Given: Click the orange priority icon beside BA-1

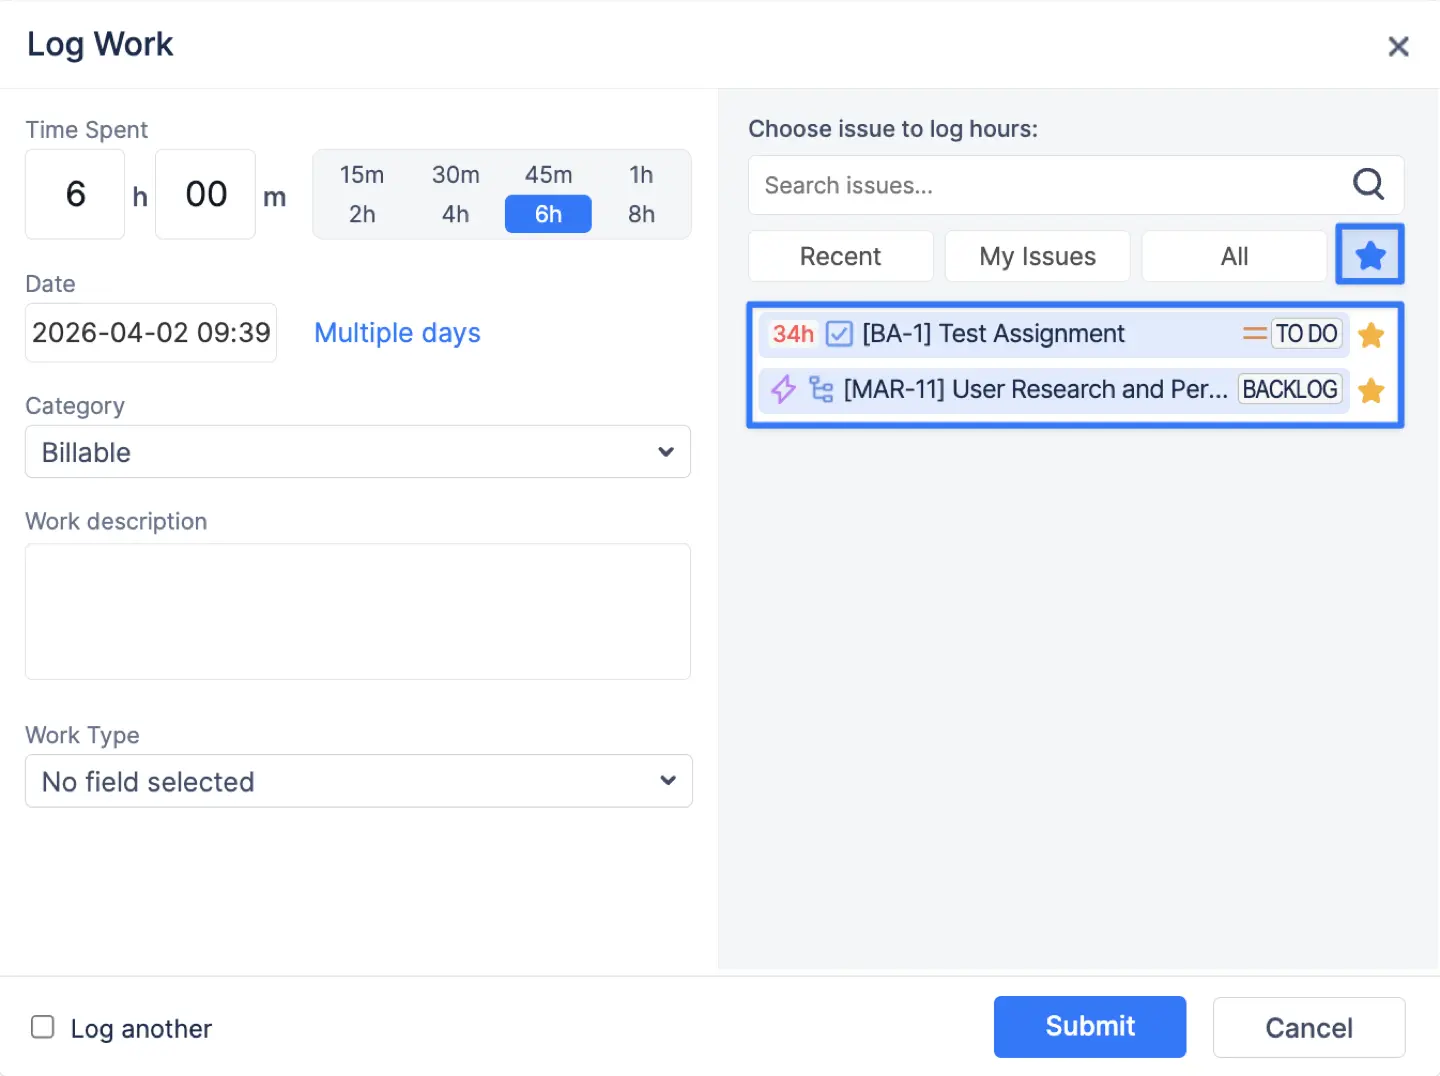Looking at the screenshot, I should pos(1254,333).
